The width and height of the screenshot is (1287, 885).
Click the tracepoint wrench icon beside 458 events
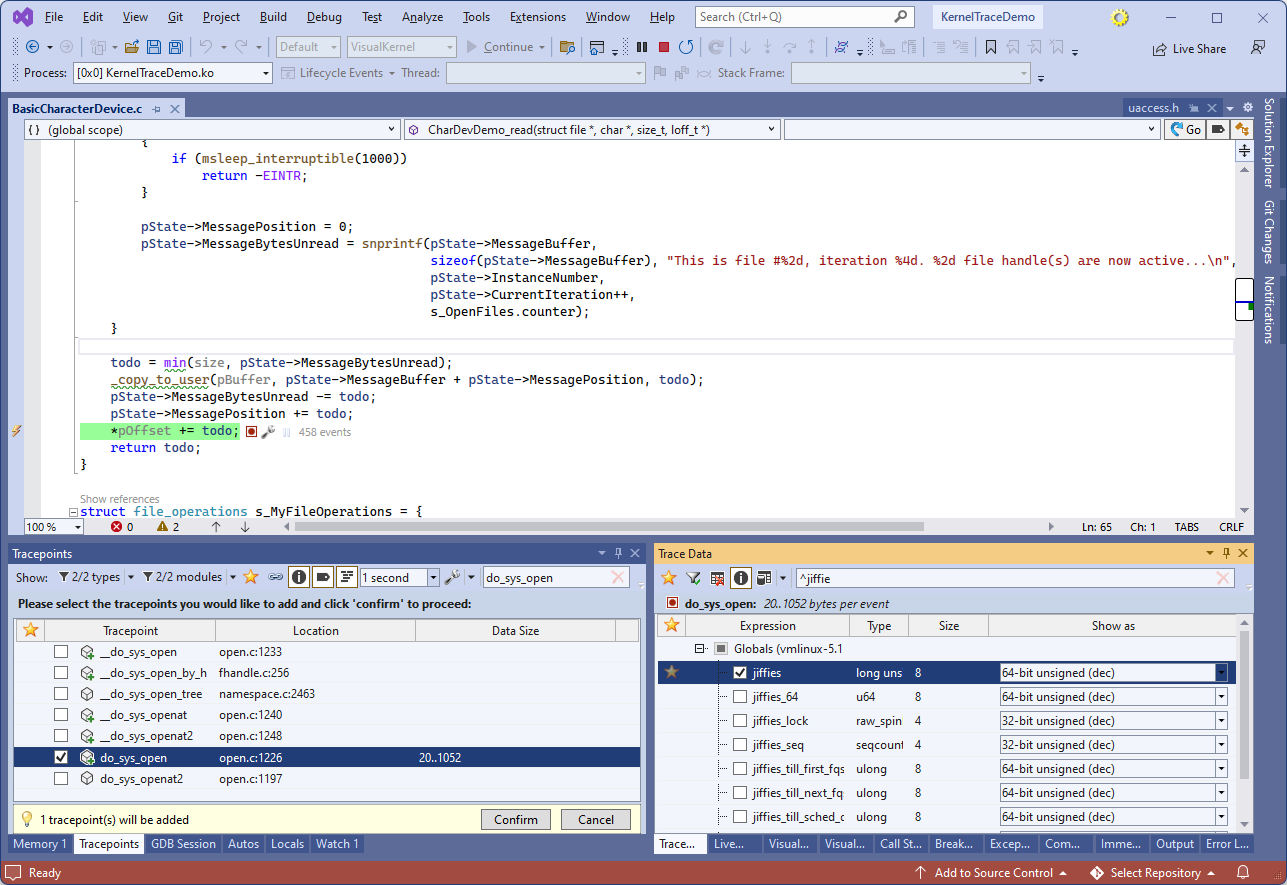pyautogui.click(x=268, y=432)
